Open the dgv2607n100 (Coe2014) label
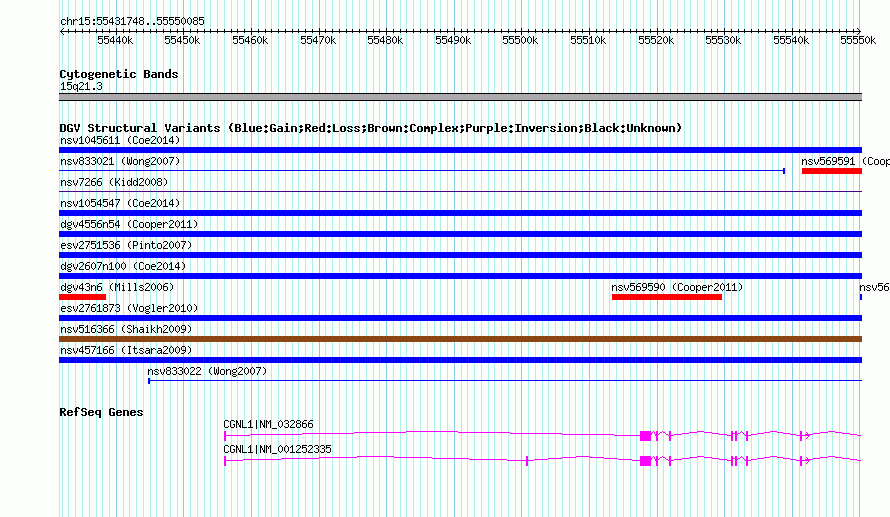 point(123,266)
